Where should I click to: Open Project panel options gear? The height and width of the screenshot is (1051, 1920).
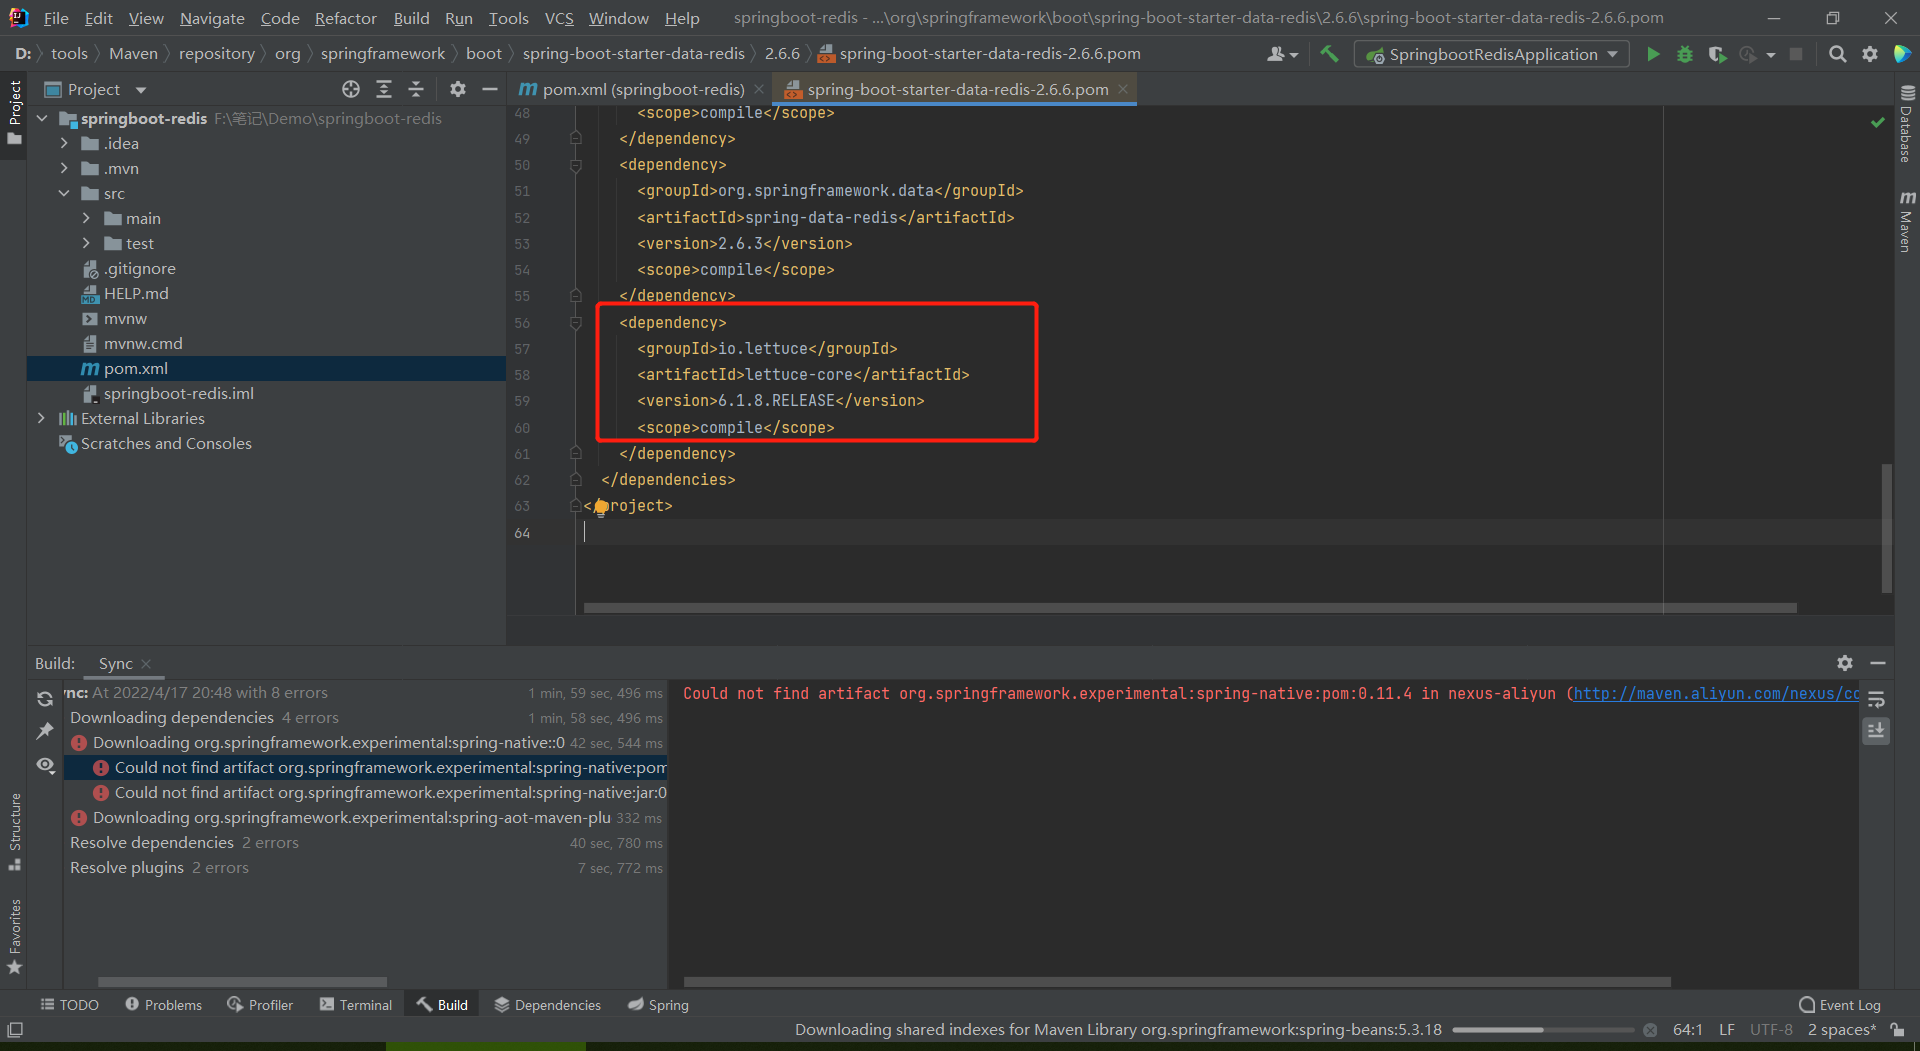457,89
